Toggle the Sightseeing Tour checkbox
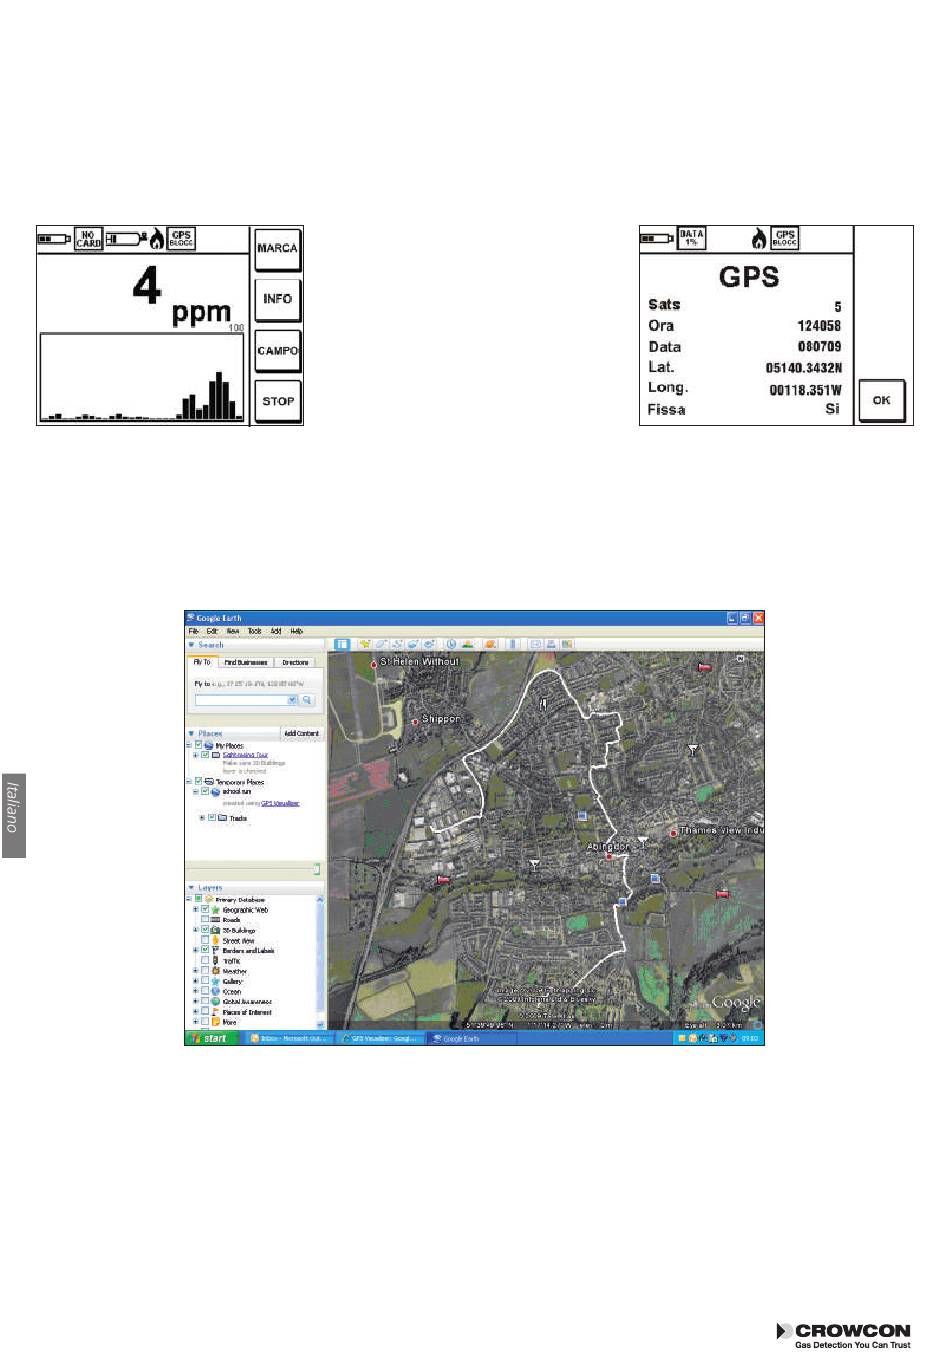This screenshot has height=1364, width=950. click(x=205, y=755)
